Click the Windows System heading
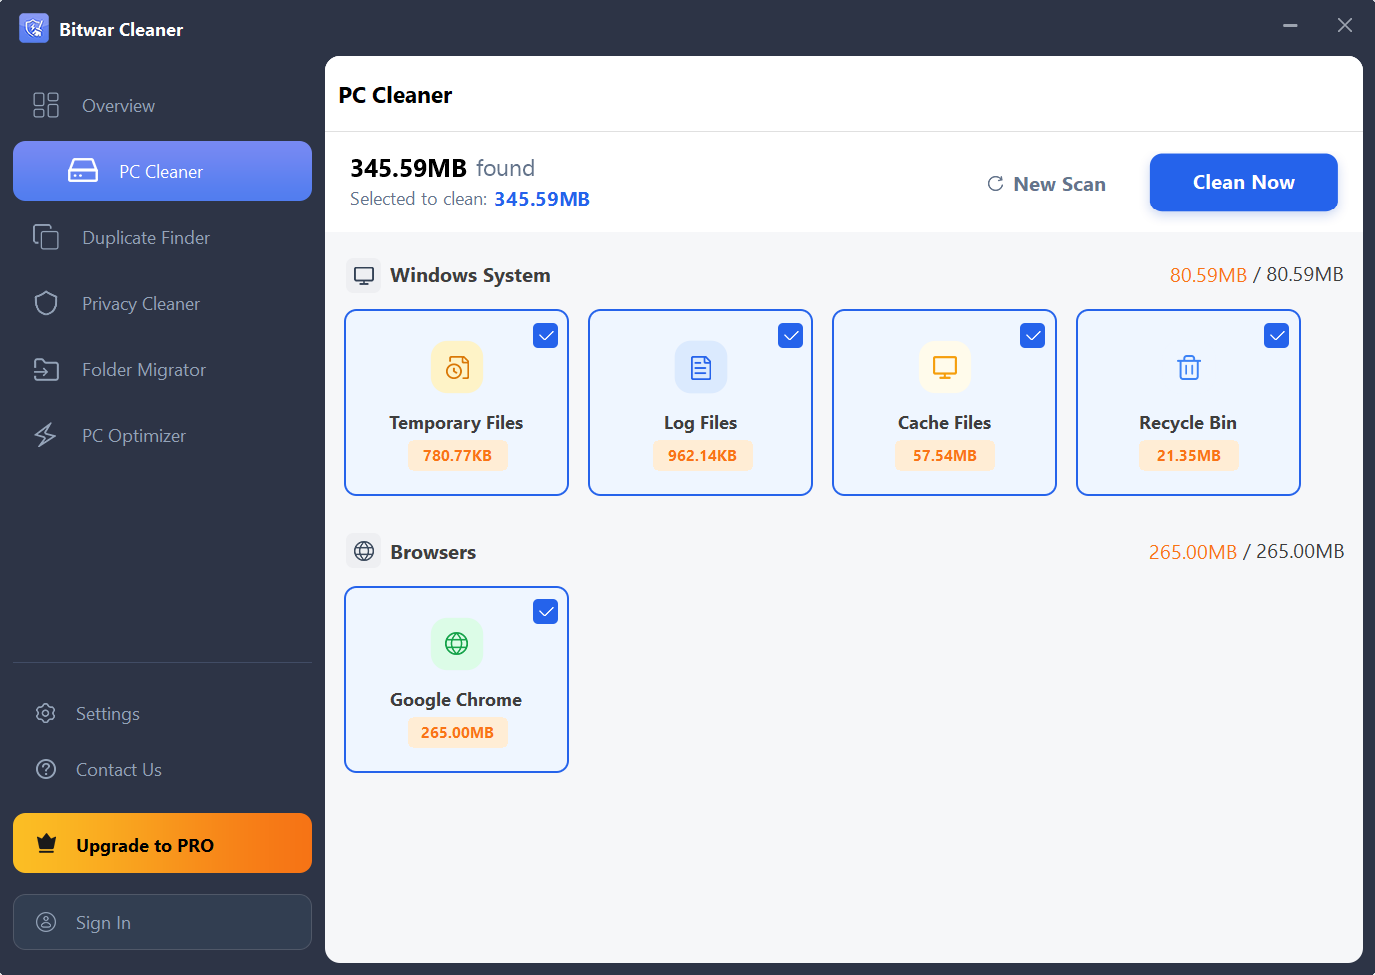 470,275
